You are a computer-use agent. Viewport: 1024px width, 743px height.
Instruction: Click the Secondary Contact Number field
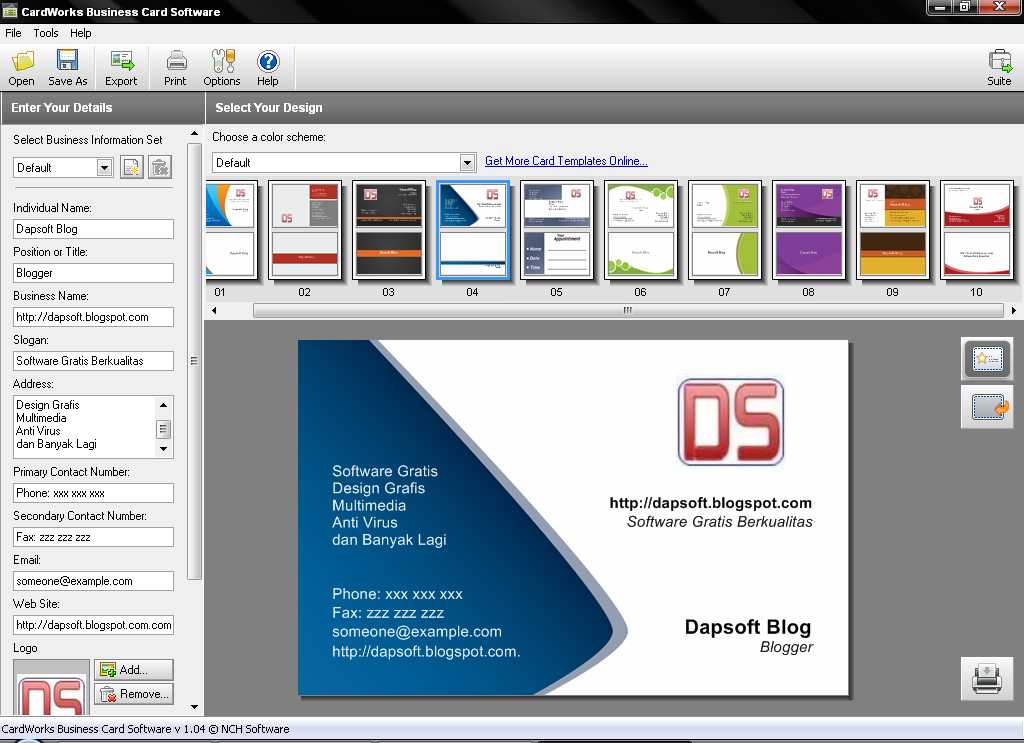point(93,537)
